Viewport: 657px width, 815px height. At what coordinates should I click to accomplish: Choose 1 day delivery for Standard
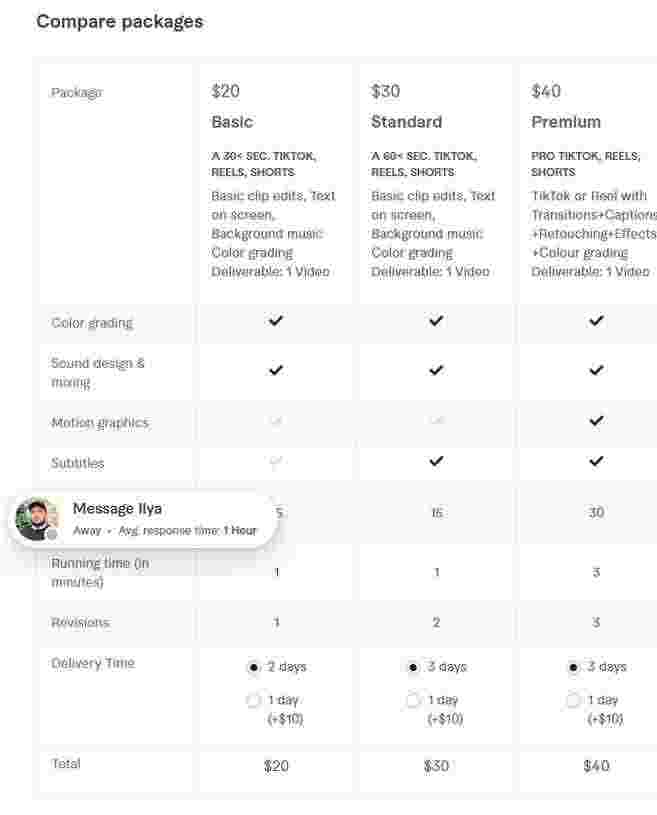414,700
